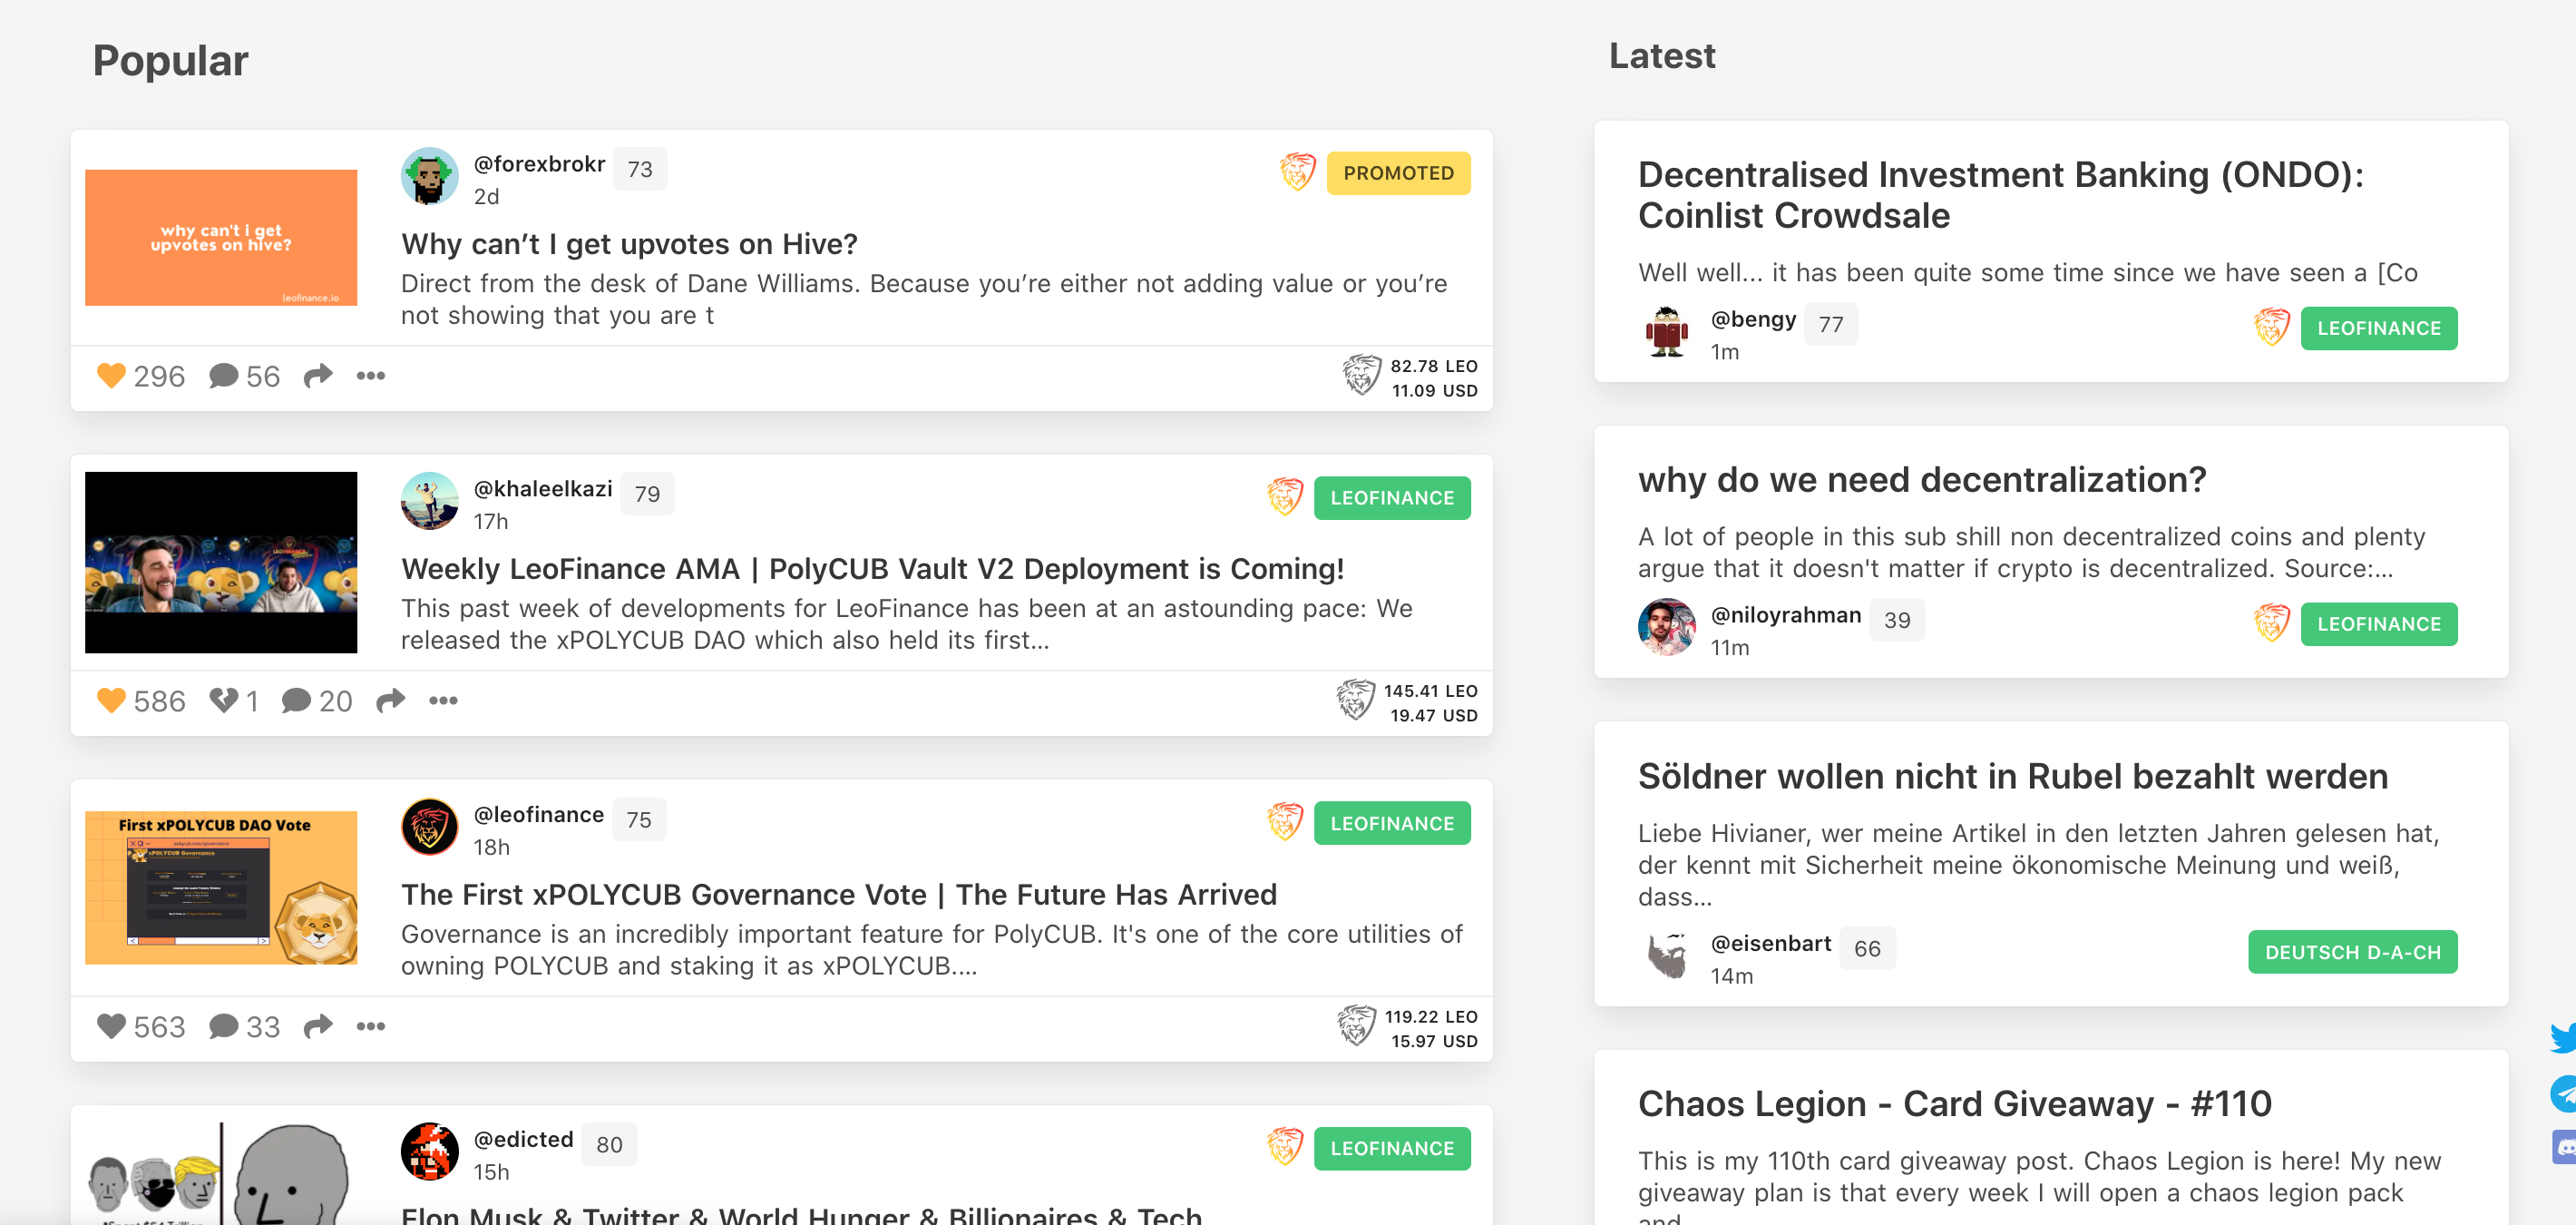This screenshot has width=2576, height=1225.
Task: Click LEOFINANCE tag on niloyrahman's post
Action: click(2378, 624)
